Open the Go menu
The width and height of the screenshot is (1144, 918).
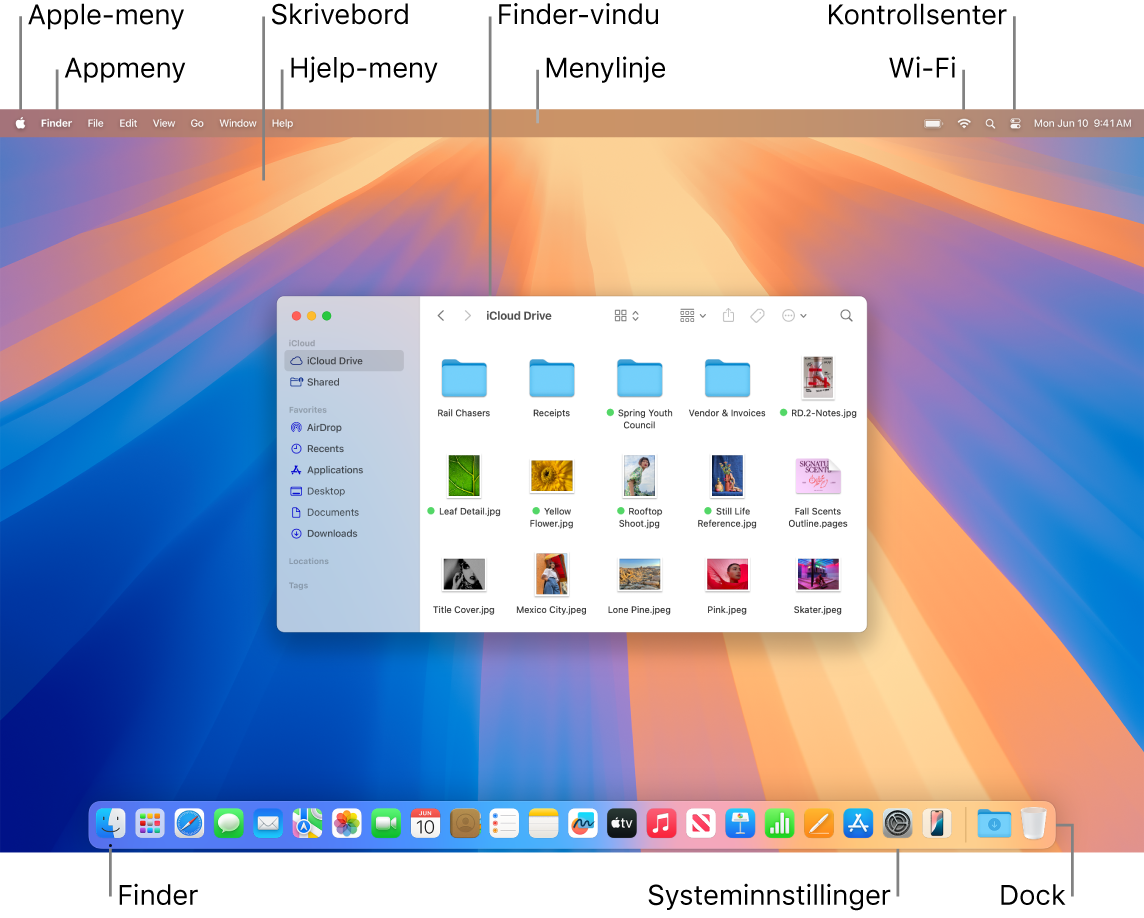coord(197,123)
